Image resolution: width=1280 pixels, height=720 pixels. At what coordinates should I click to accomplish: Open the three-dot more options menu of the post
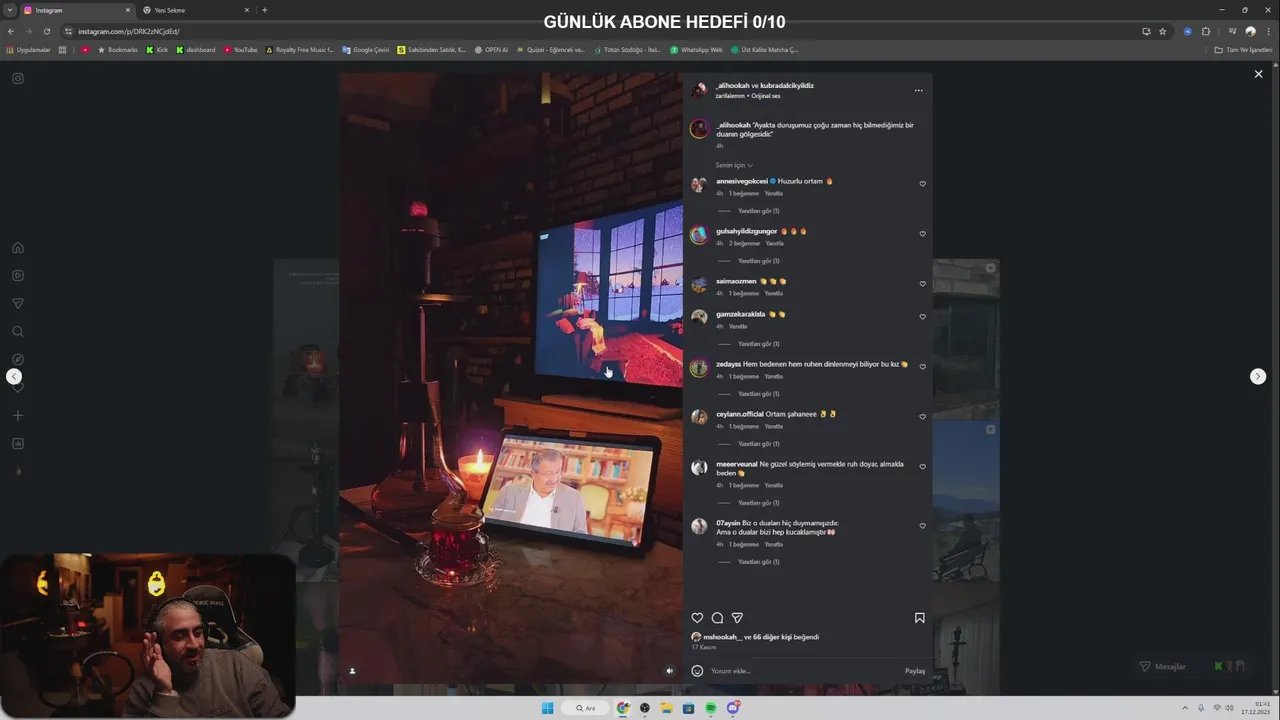tap(918, 91)
